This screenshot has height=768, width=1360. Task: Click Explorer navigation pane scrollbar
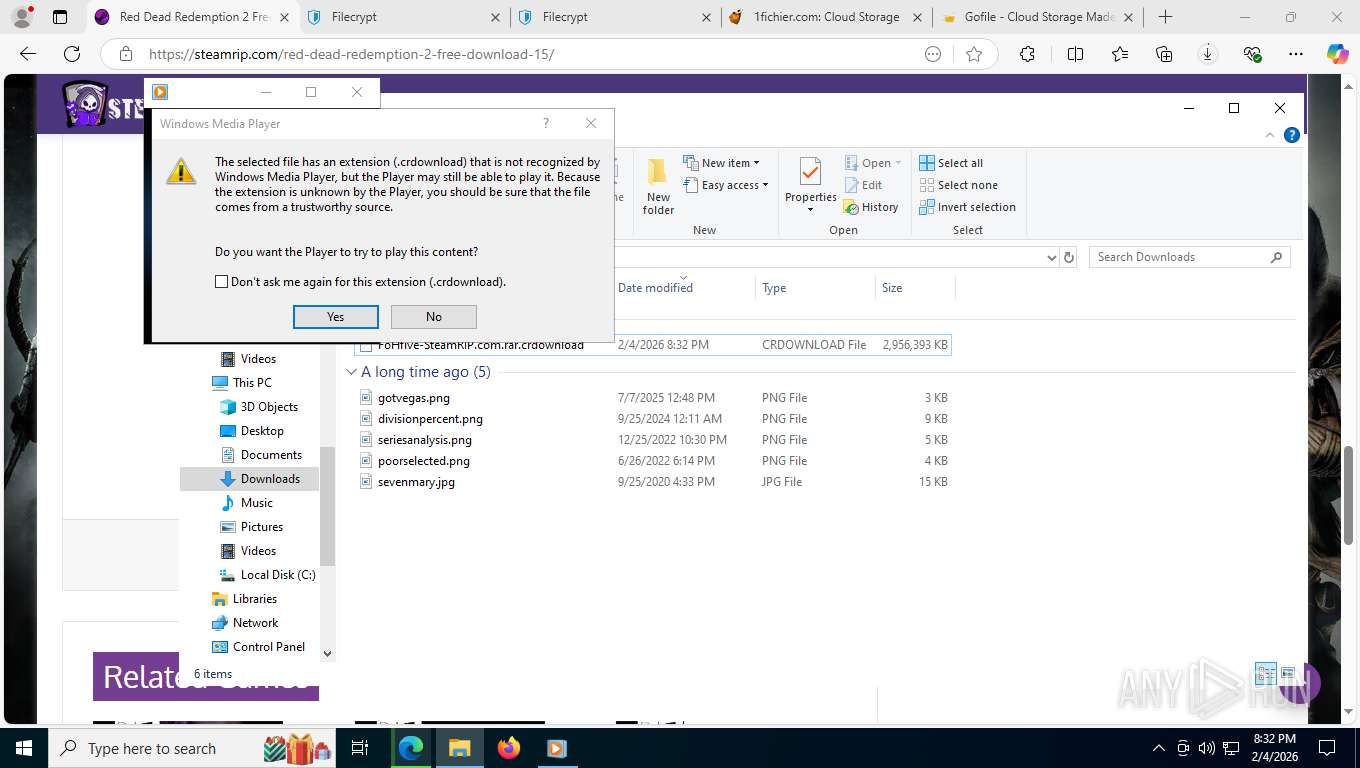[x=327, y=506]
